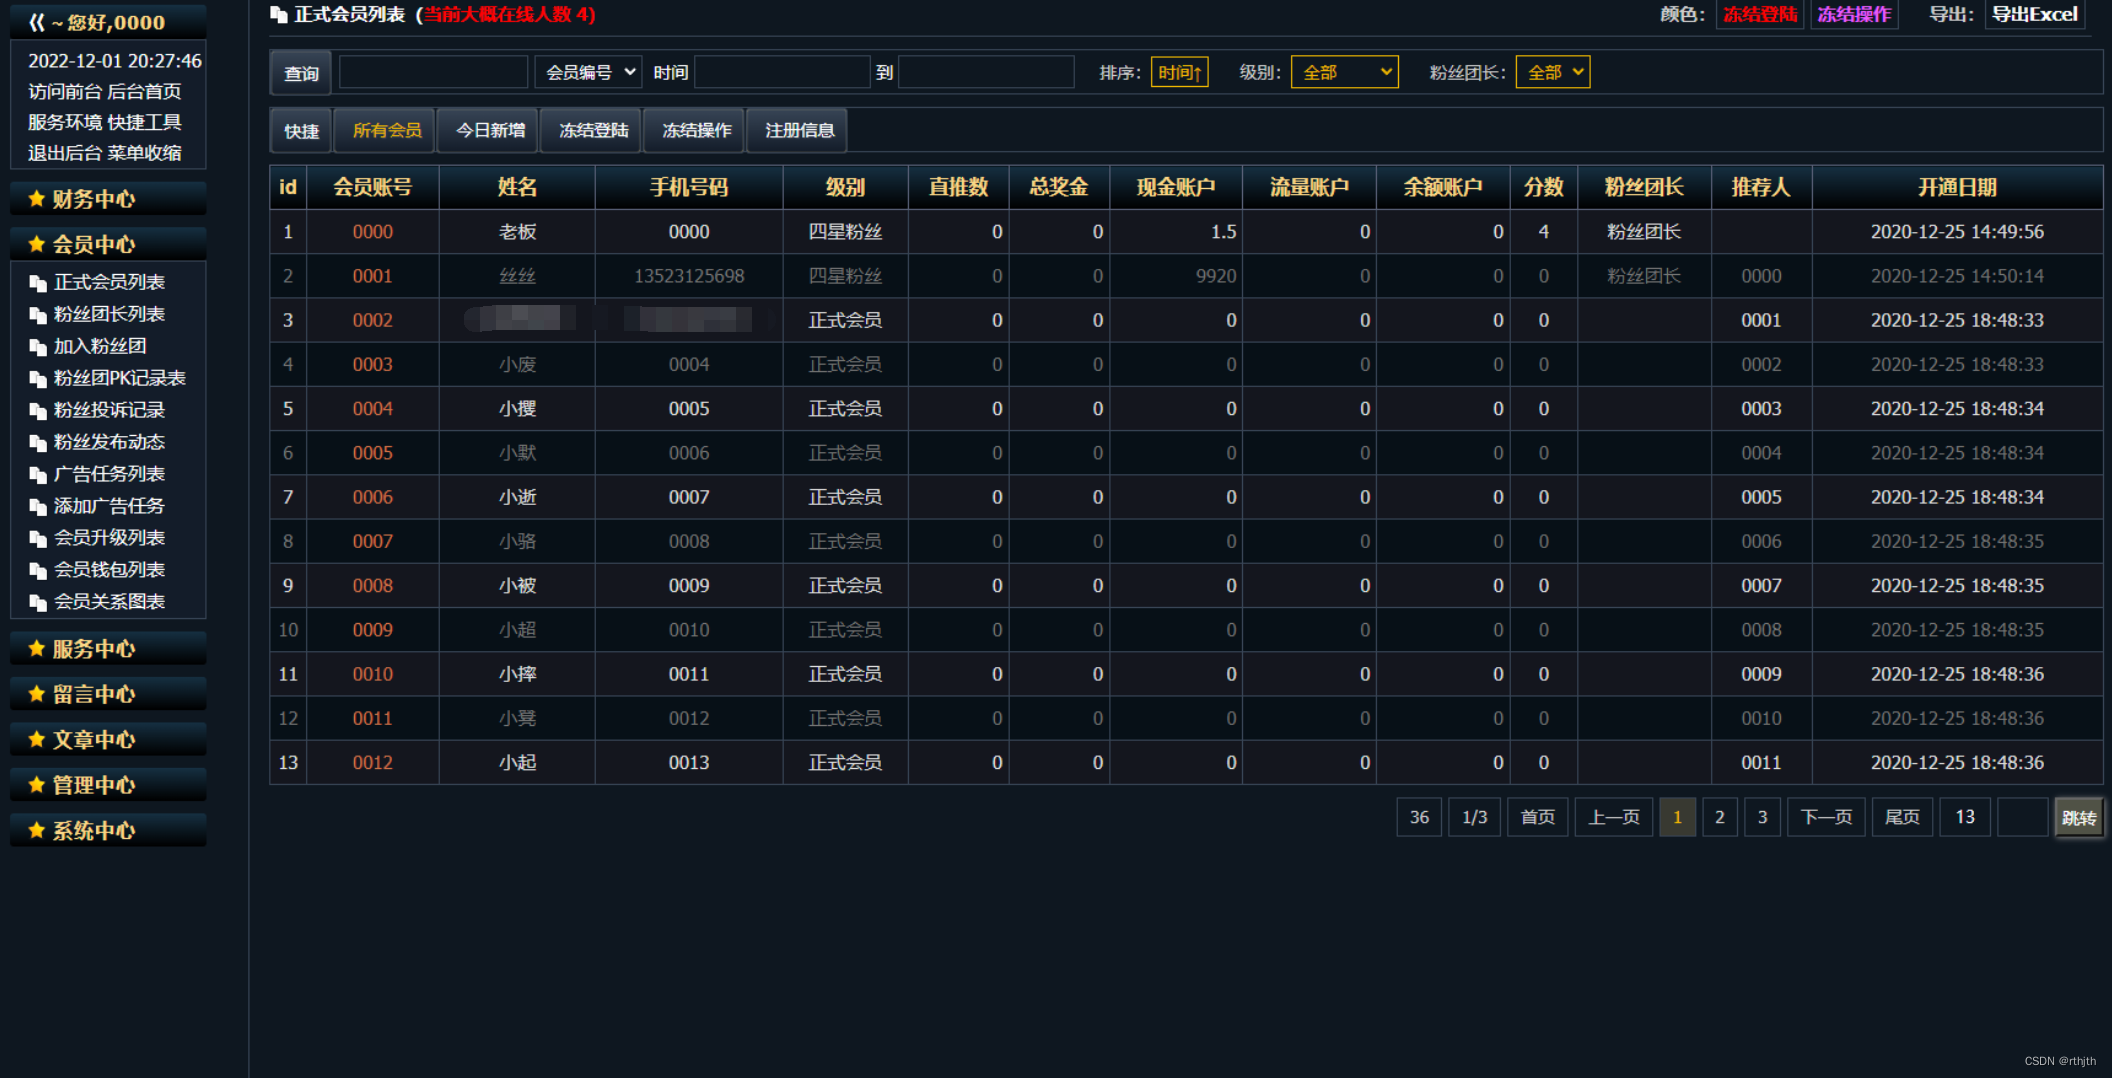The width and height of the screenshot is (2112, 1078).
Task: Click star icon beside 系统中心
Action: [x=37, y=830]
